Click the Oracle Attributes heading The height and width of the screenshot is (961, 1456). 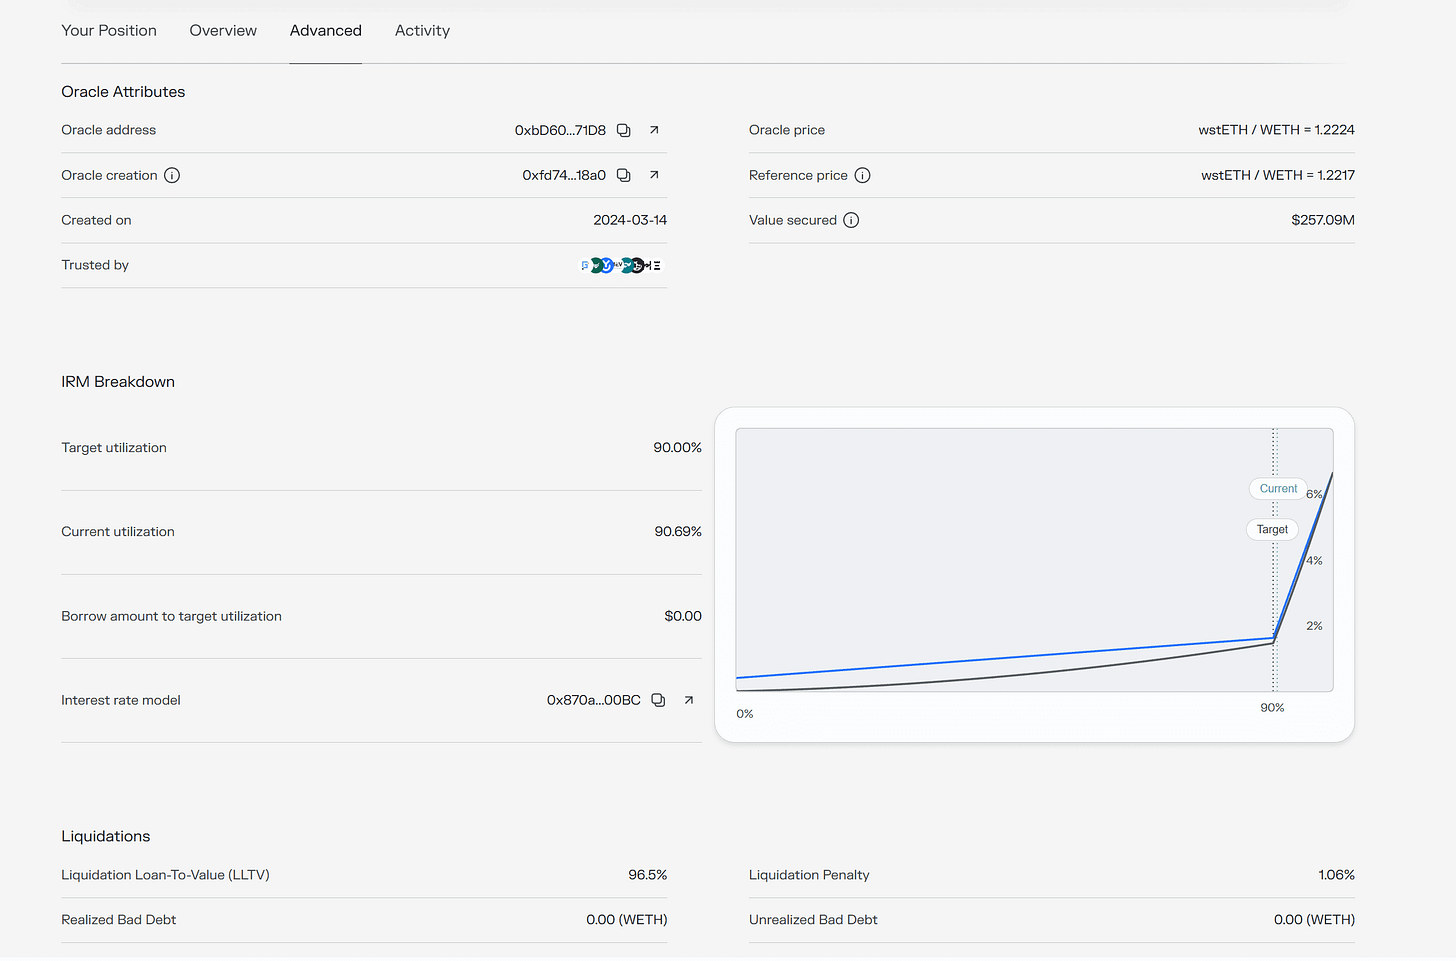click(123, 92)
